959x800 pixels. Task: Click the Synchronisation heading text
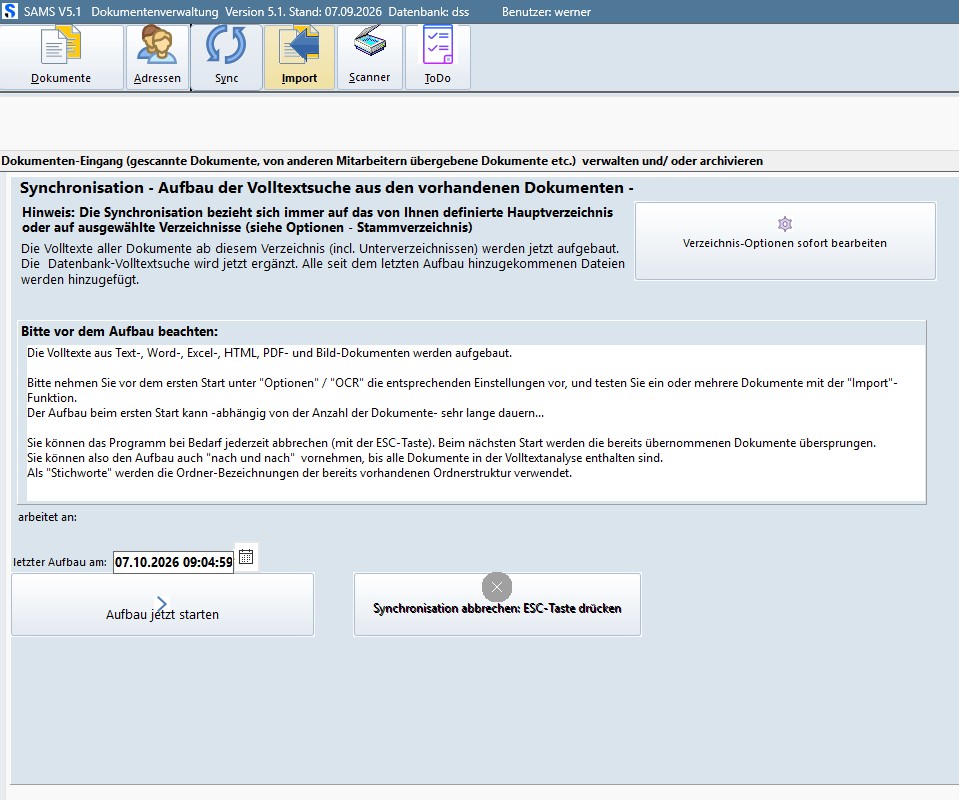pyautogui.click(x=327, y=188)
